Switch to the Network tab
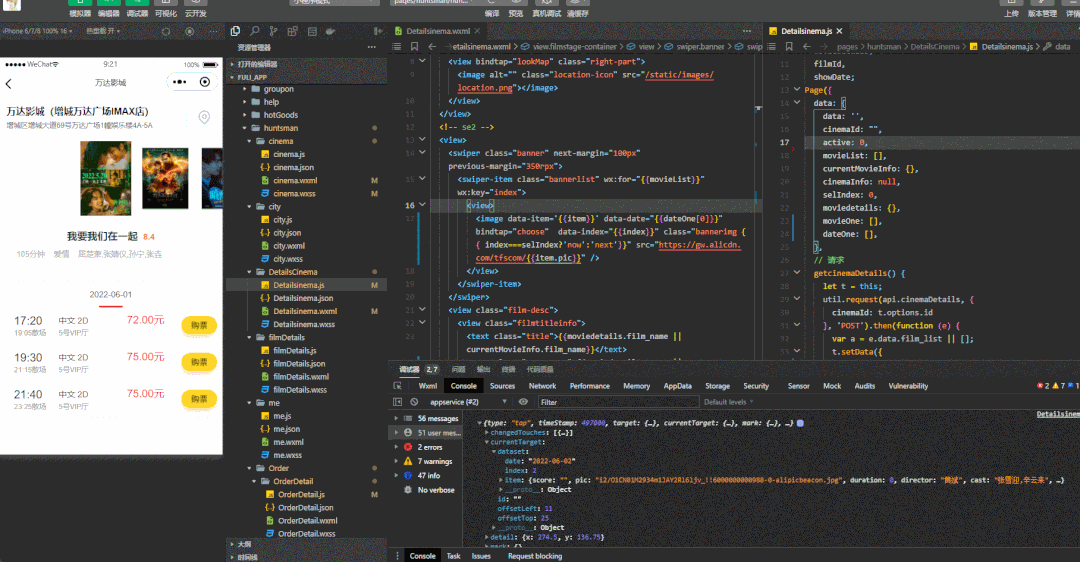 (x=542, y=385)
